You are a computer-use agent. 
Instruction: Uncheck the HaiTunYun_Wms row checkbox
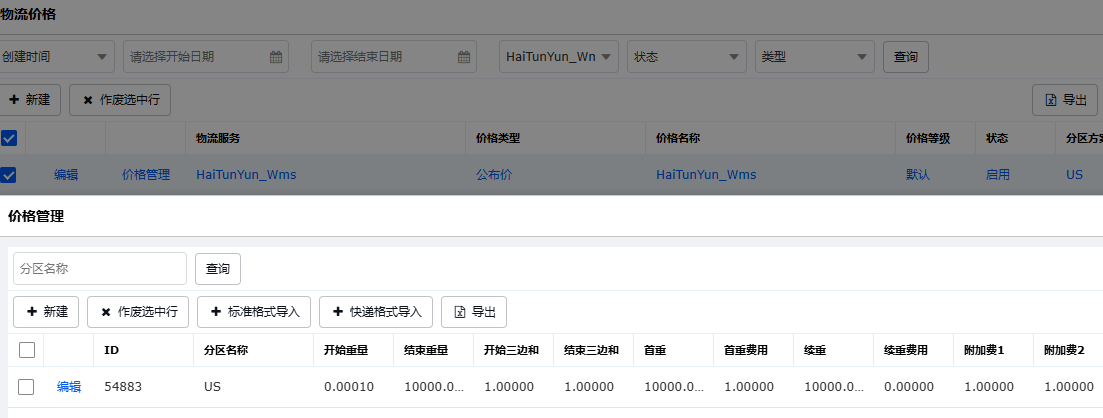[x=9, y=175]
